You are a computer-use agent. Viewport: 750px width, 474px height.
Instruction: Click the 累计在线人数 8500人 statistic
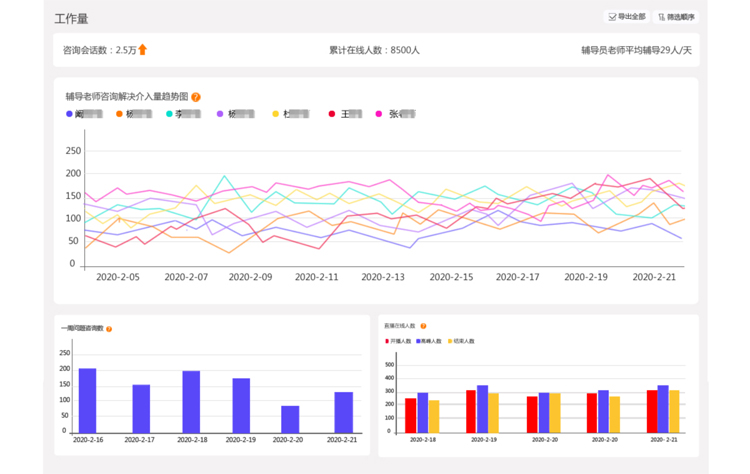pyautogui.click(x=374, y=50)
